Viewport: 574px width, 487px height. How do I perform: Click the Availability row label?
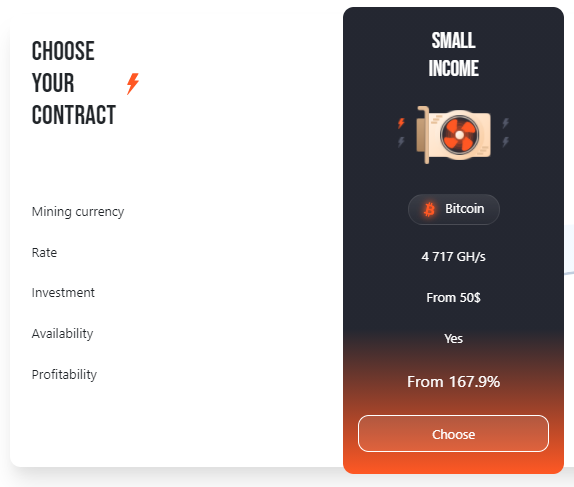pos(62,334)
